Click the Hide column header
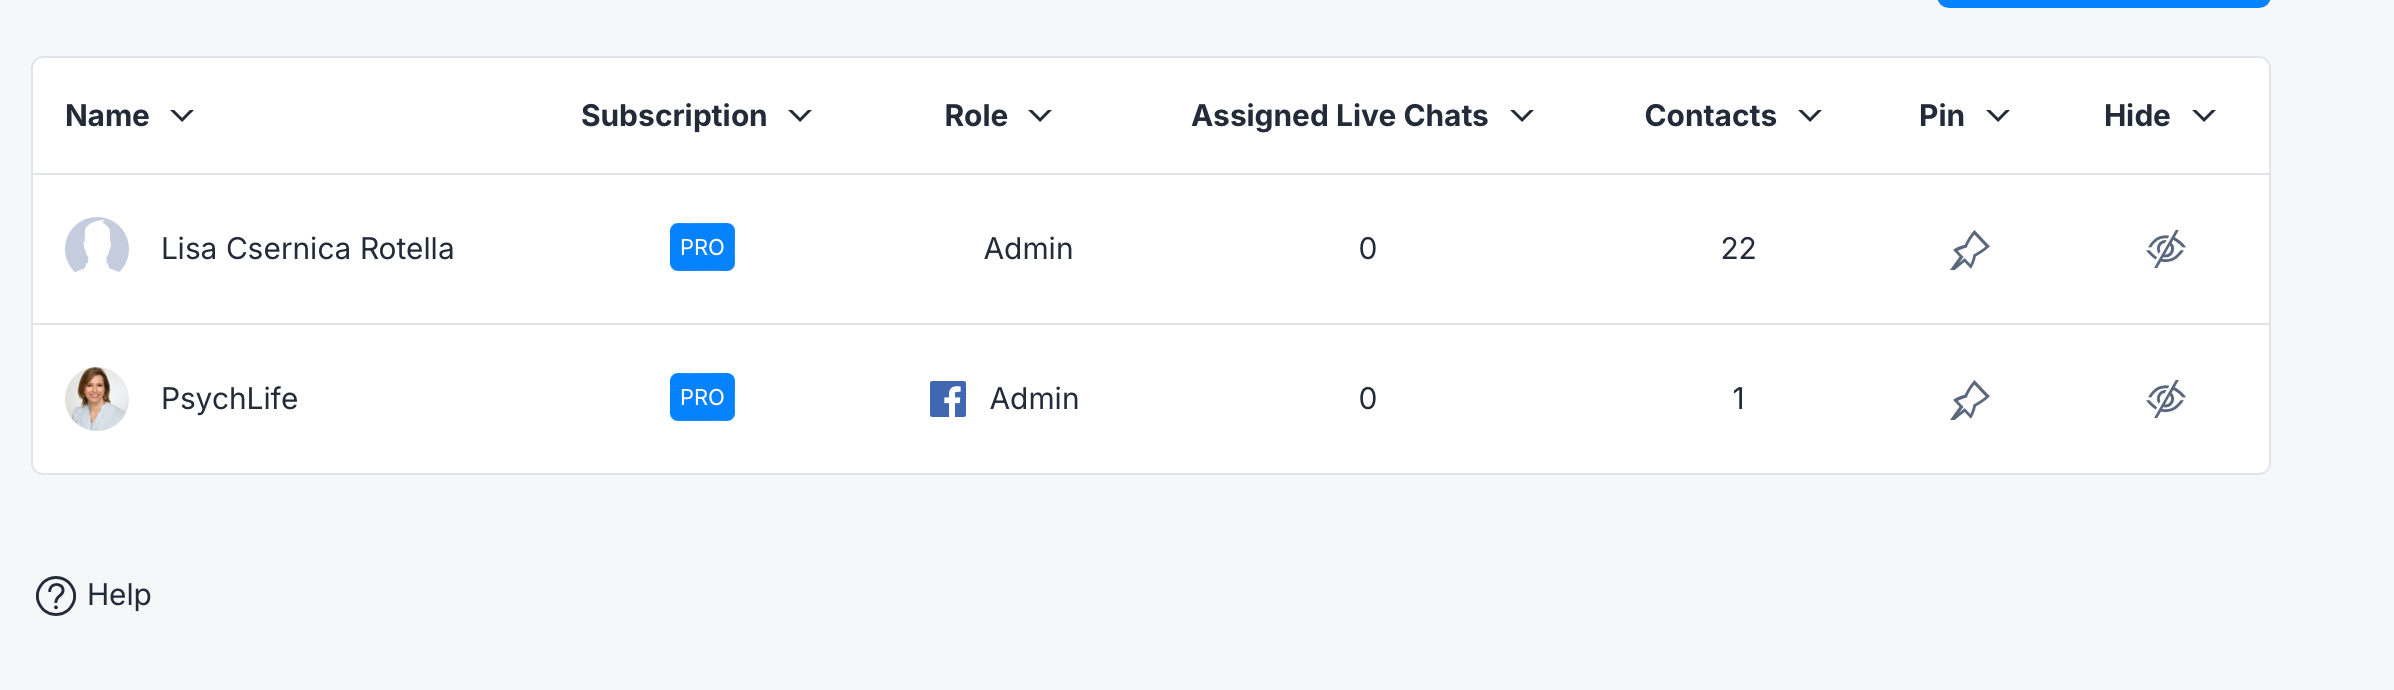Image resolution: width=2394 pixels, height=690 pixels. (2137, 116)
